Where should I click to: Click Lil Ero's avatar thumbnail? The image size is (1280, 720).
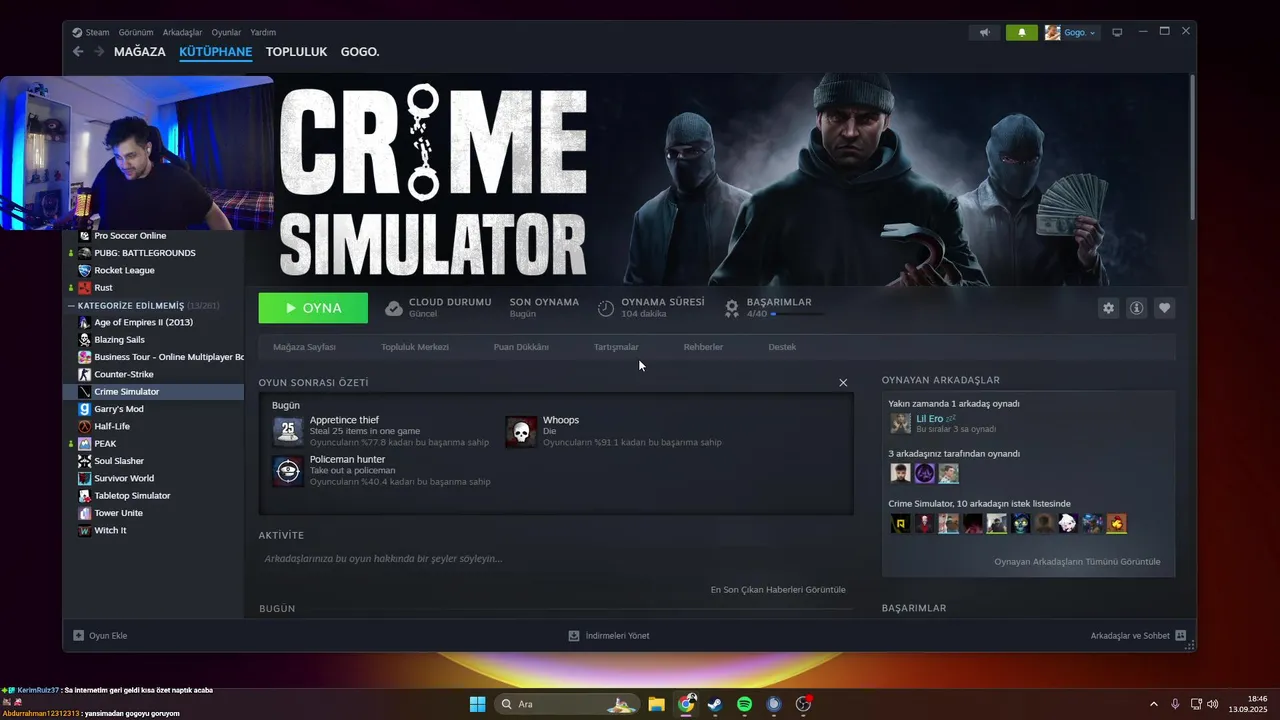(901, 423)
